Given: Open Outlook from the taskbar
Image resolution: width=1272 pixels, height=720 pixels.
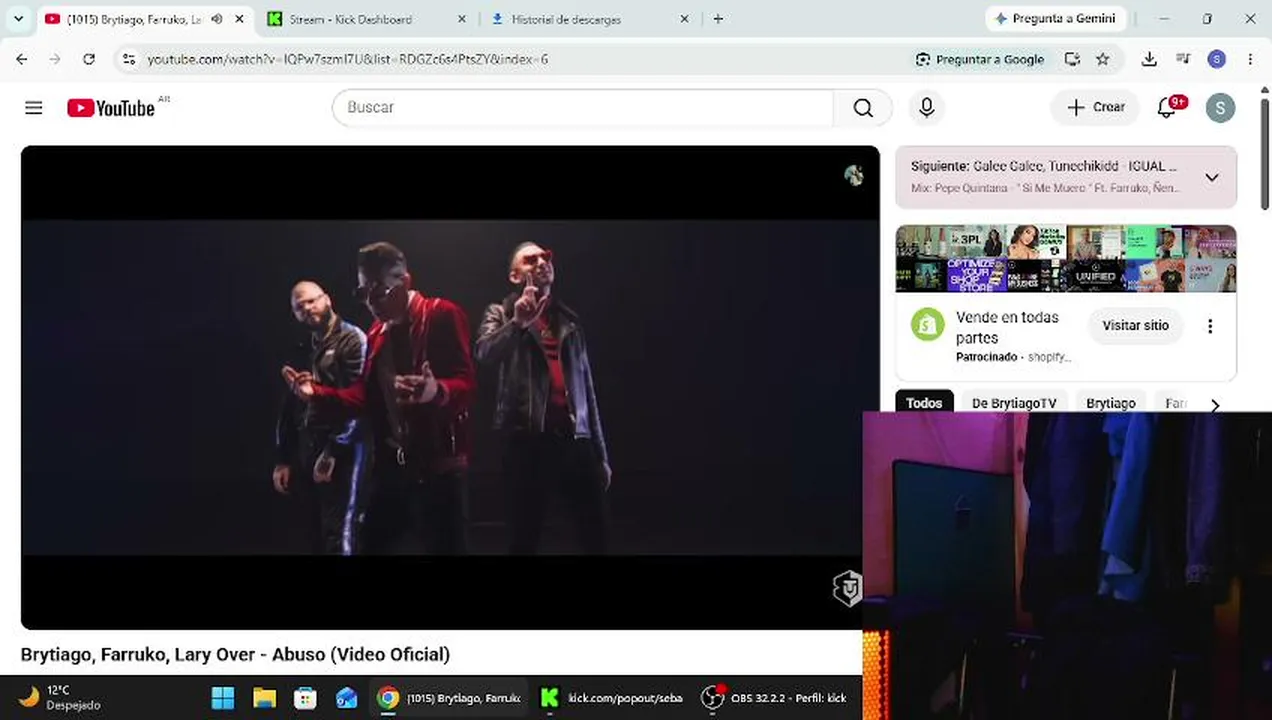Looking at the screenshot, I should point(346,698).
